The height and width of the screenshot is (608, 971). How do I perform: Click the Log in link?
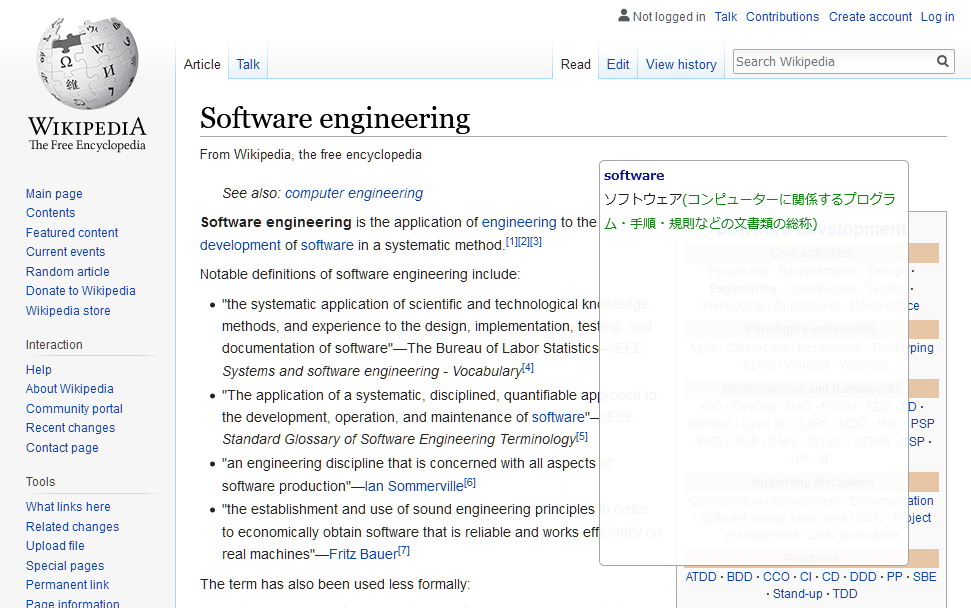pyautogui.click(x=937, y=16)
